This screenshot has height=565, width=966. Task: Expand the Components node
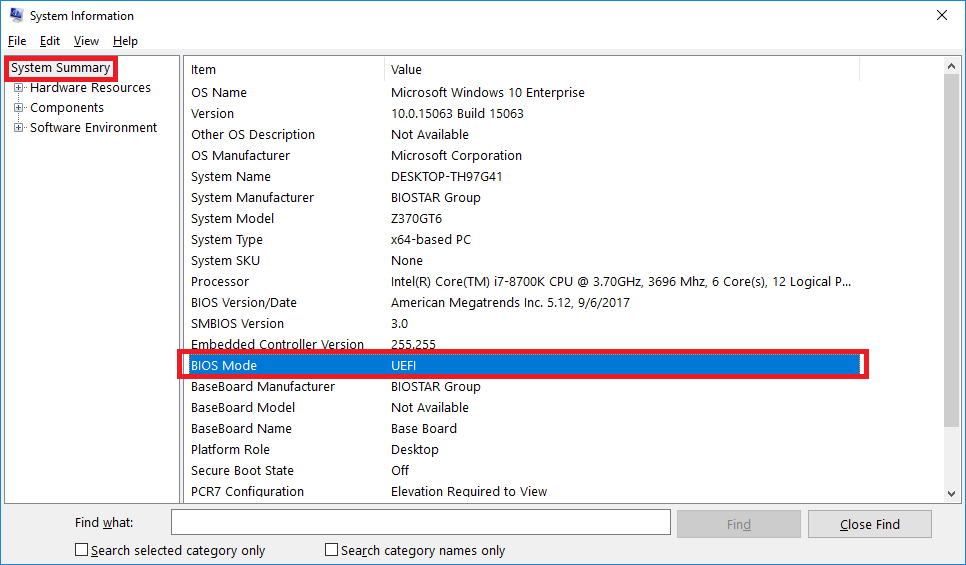(18, 108)
